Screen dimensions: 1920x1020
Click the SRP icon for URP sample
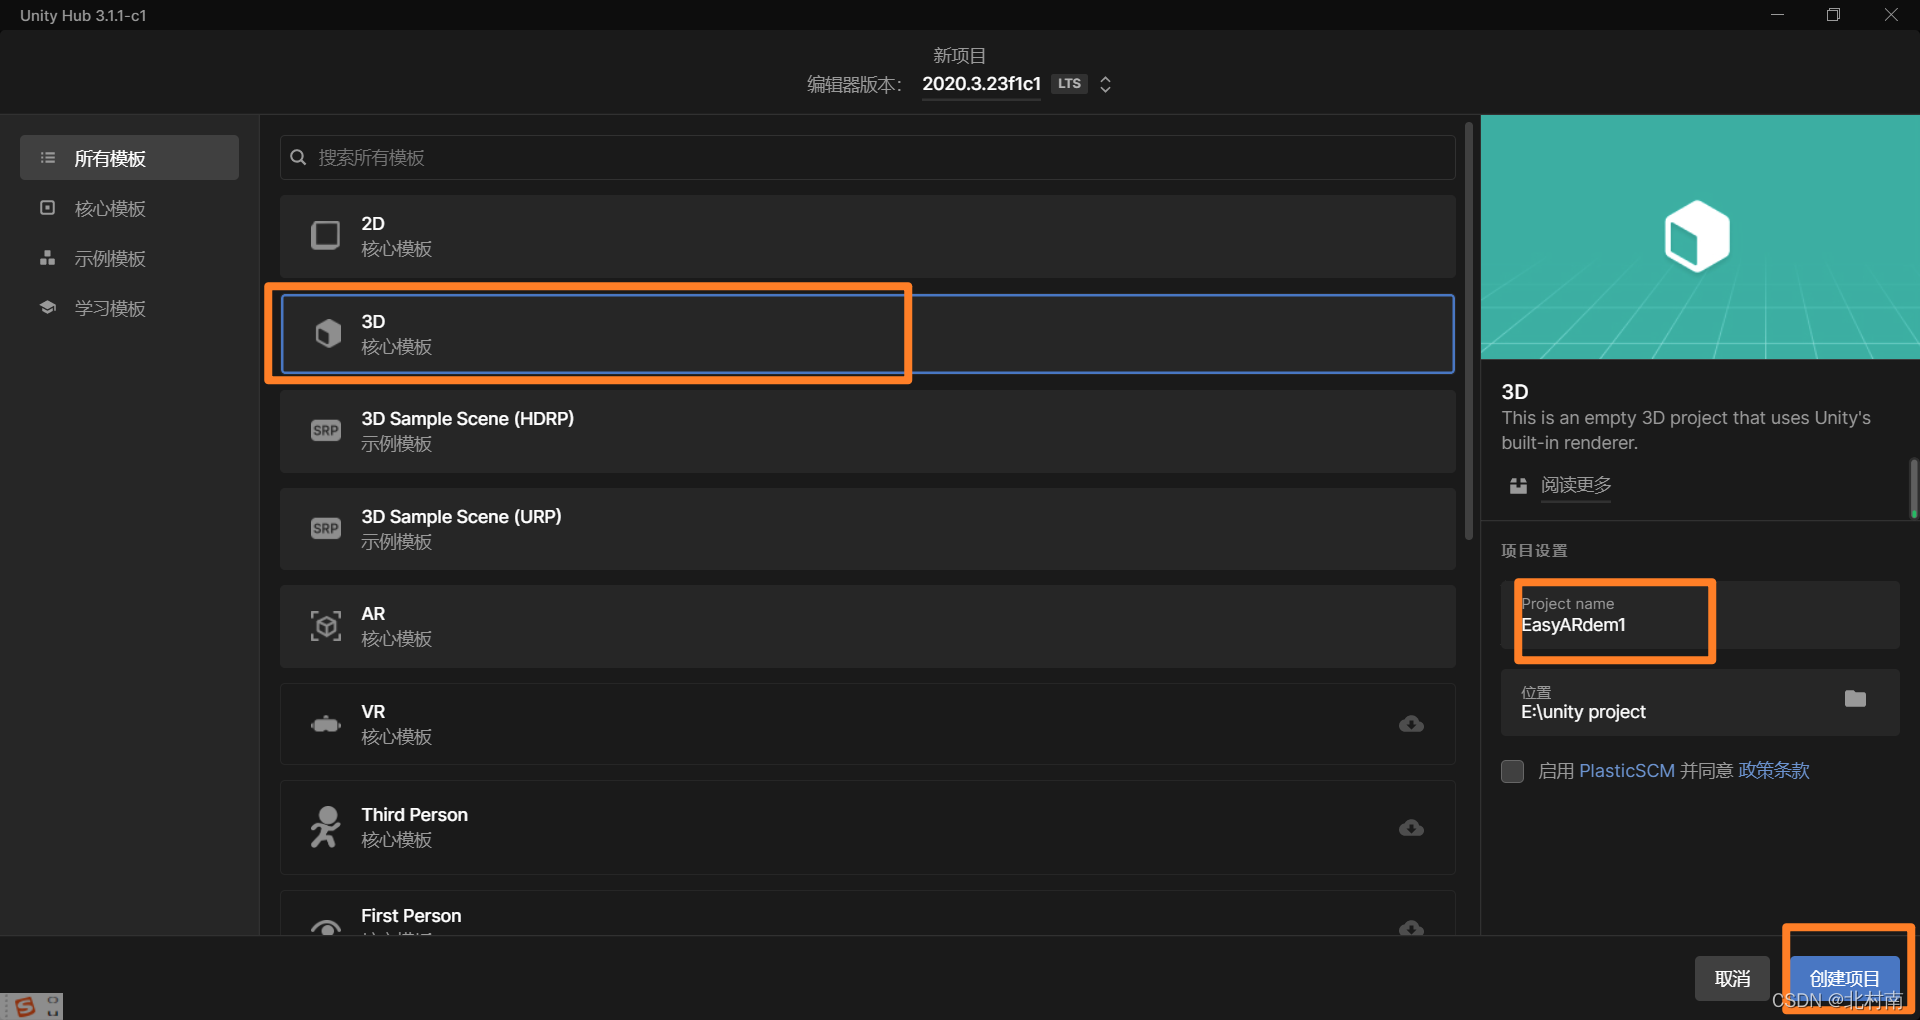326,528
